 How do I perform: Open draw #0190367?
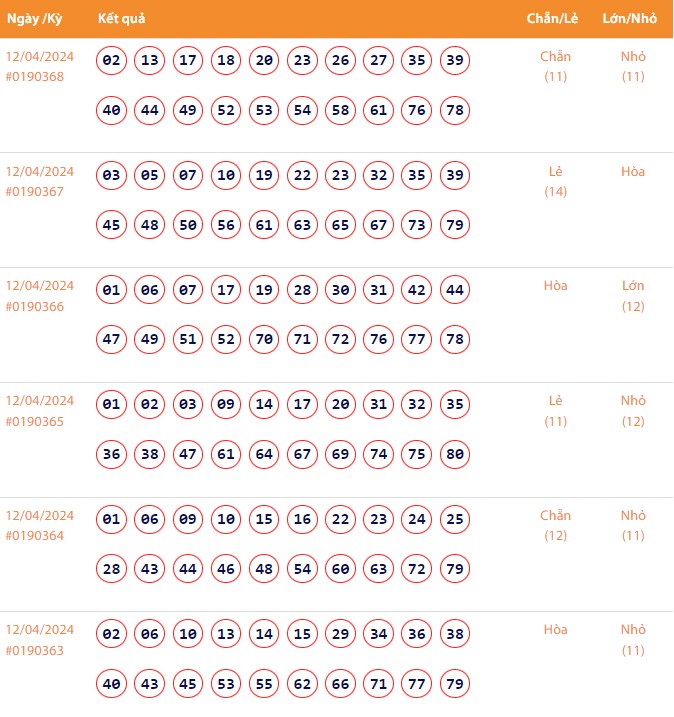click(x=35, y=192)
